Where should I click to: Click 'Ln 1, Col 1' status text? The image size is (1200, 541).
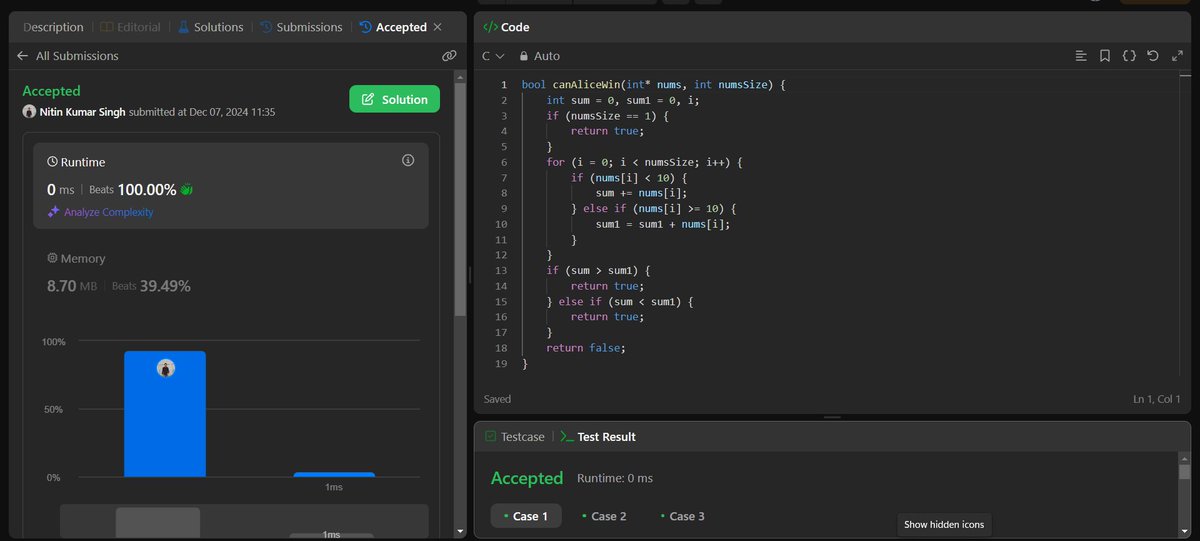[x=1156, y=399]
